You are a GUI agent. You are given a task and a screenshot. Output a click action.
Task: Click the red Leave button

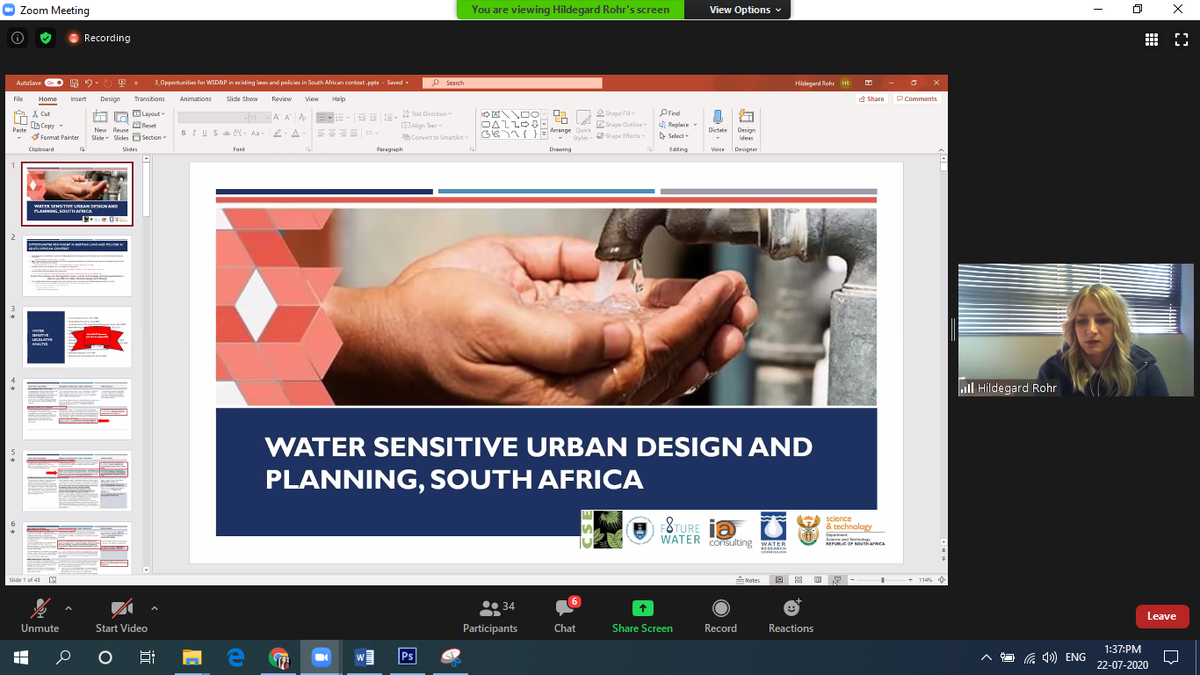tap(1161, 616)
